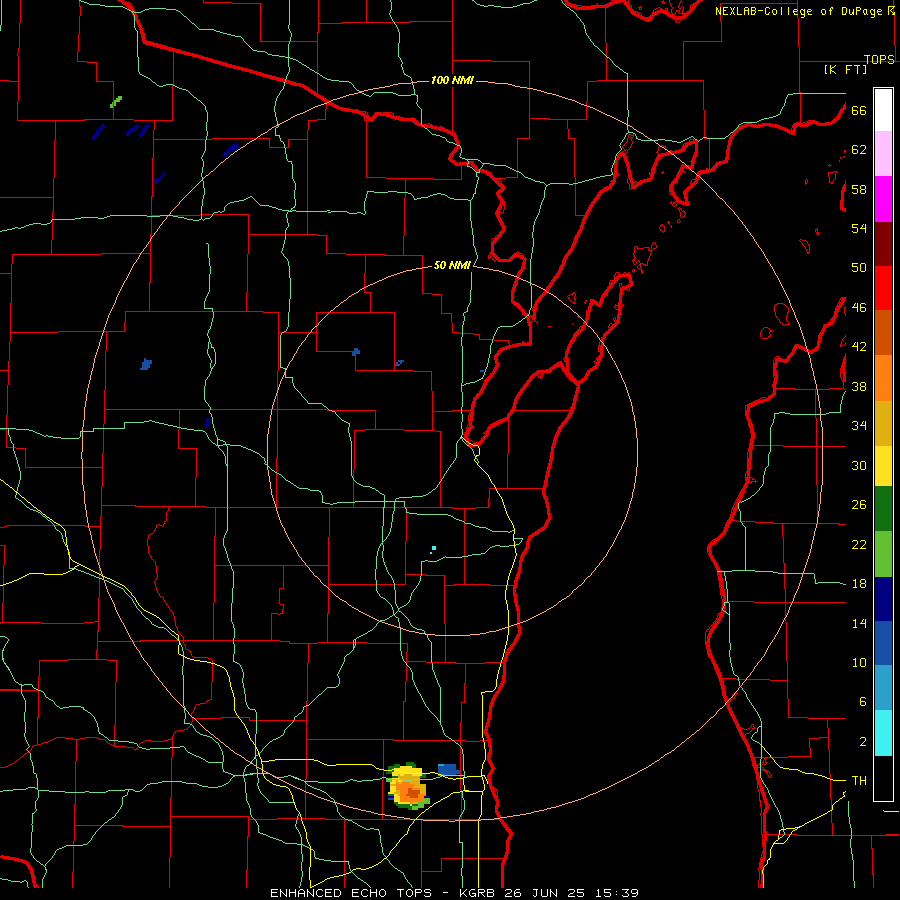900x900 pixels.
Task: Click legend value '54'
Action: tap(859, 228)
